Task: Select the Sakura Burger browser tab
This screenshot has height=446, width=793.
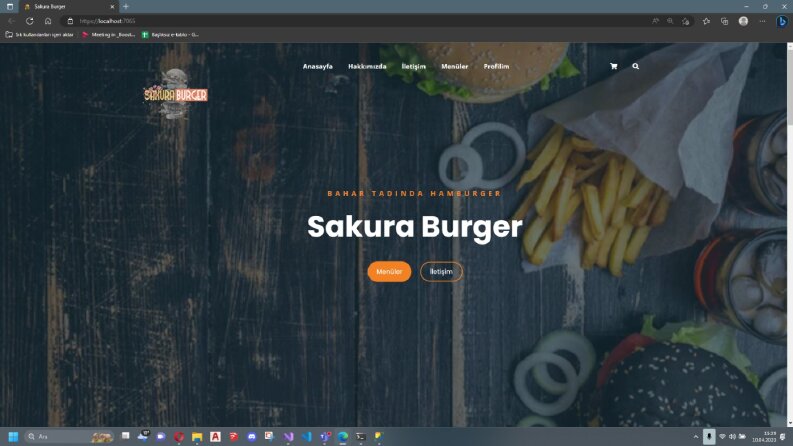Action: pyautogui.click(x=68, y=7)
